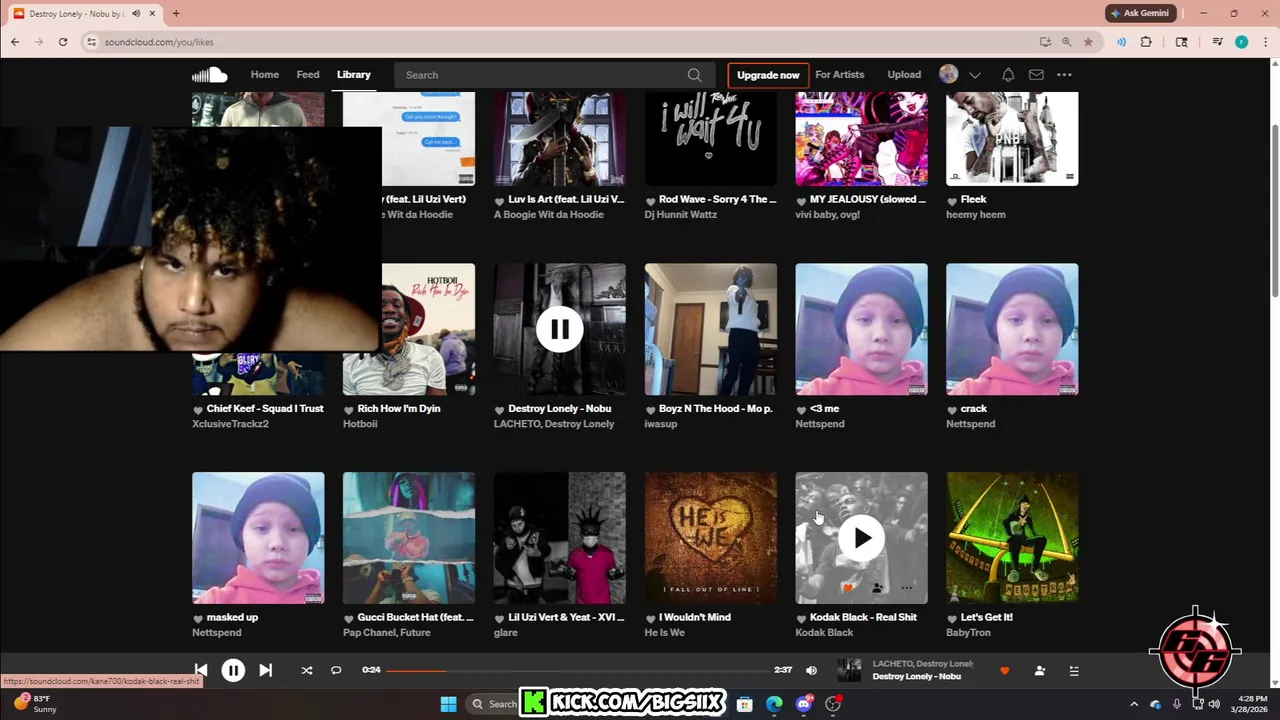
Task: Skip to next track in player
Action: 265,670
